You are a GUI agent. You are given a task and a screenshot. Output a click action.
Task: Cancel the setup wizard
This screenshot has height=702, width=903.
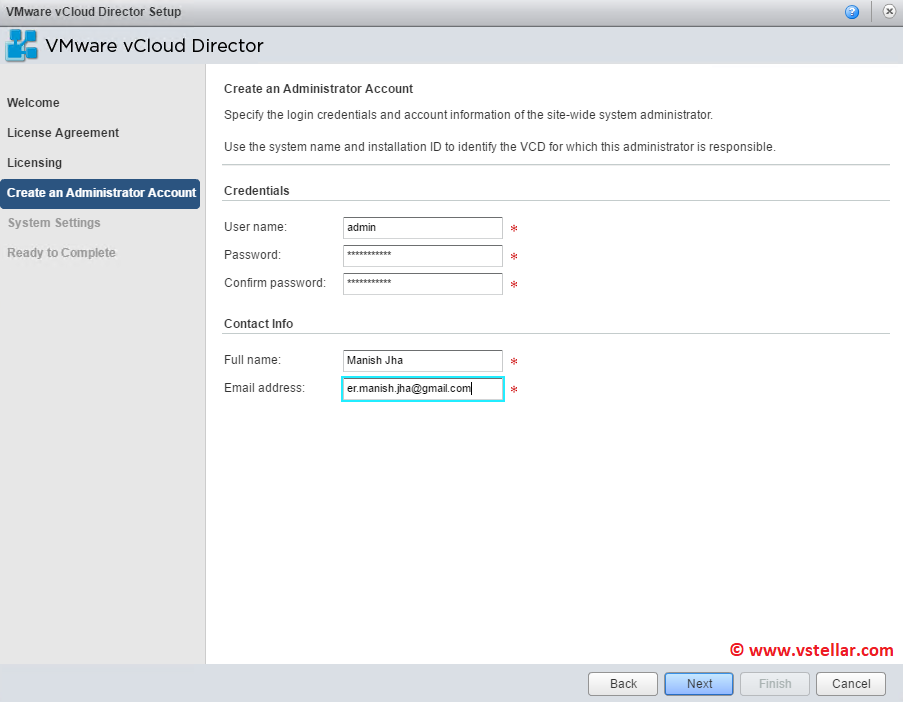coord(851,684)
